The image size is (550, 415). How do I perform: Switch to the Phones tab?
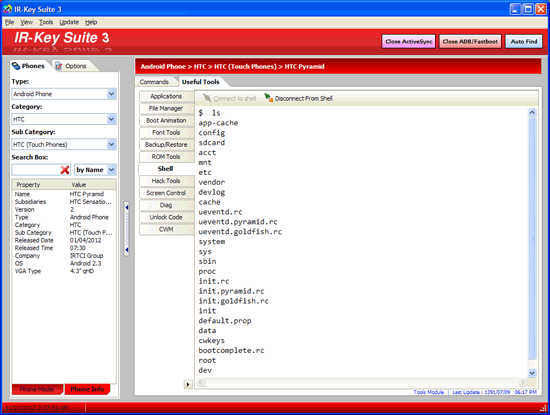click(x=29, y=66)
